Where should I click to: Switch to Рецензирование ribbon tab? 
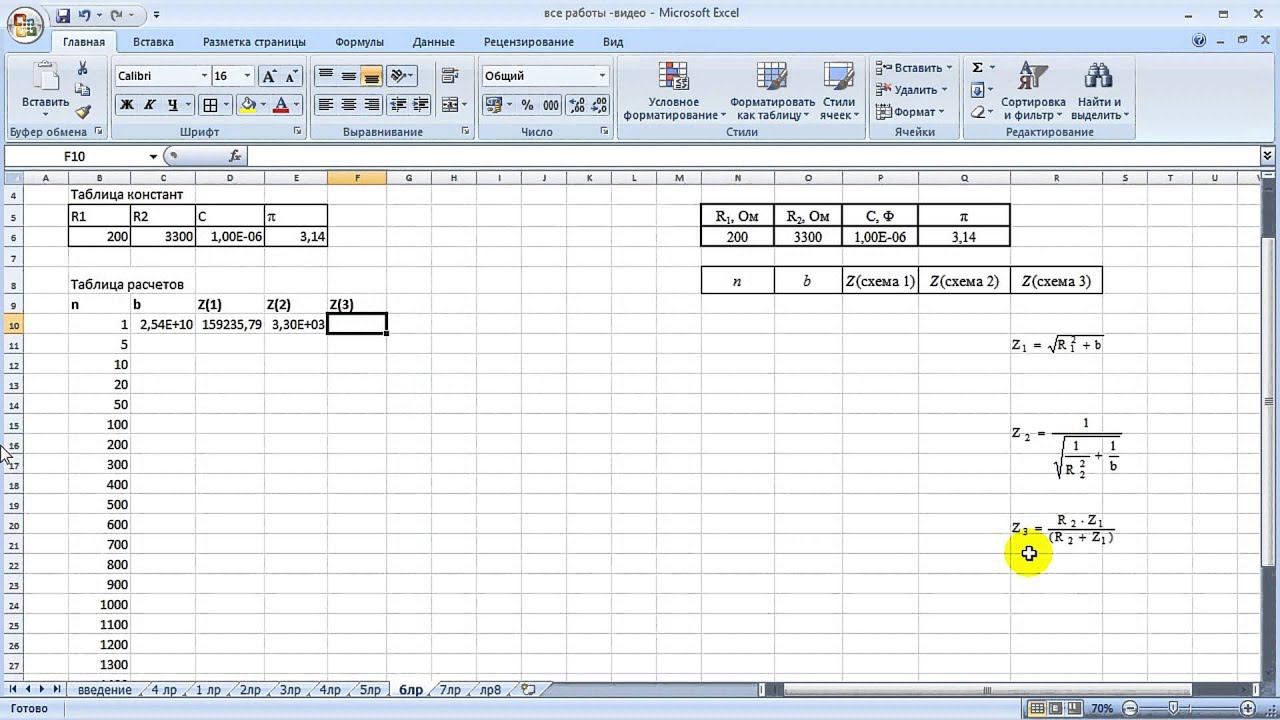tap(528, 42)
